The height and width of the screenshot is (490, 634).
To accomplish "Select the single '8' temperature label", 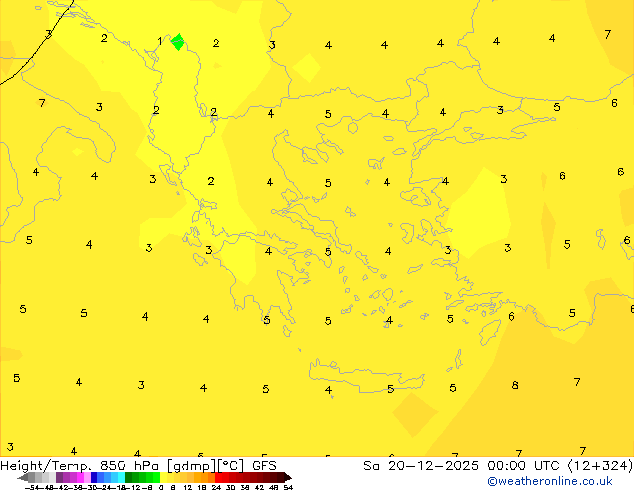I will (515, 385).
